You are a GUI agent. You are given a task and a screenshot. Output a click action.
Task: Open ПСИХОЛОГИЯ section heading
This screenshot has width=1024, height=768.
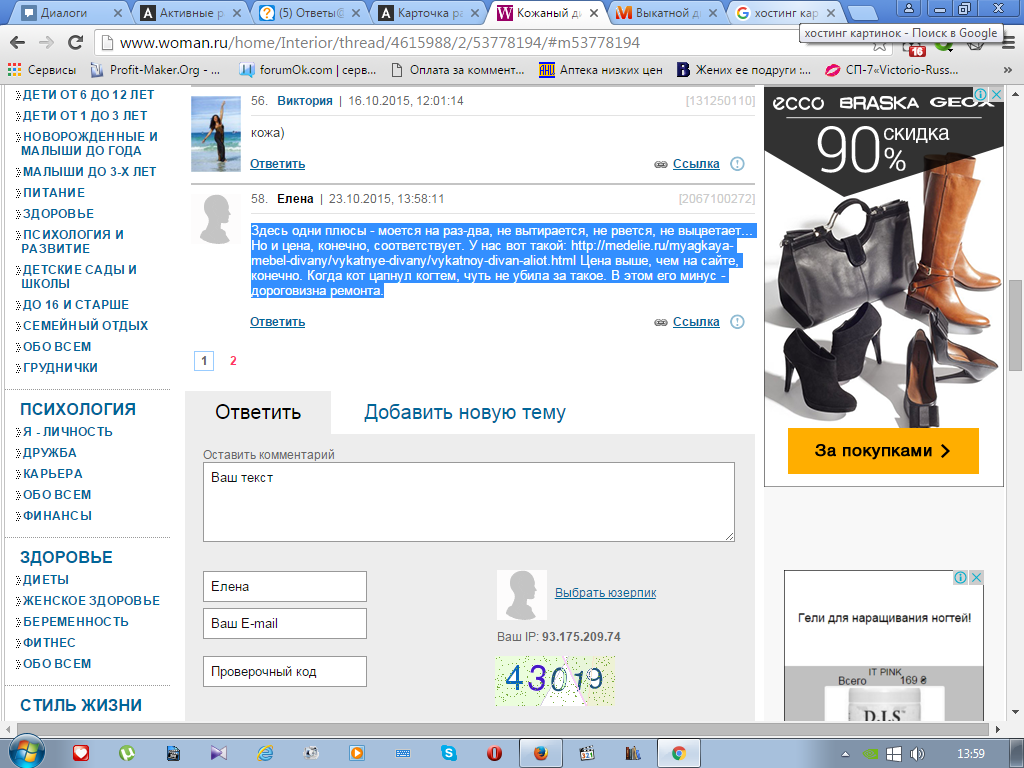78,409
